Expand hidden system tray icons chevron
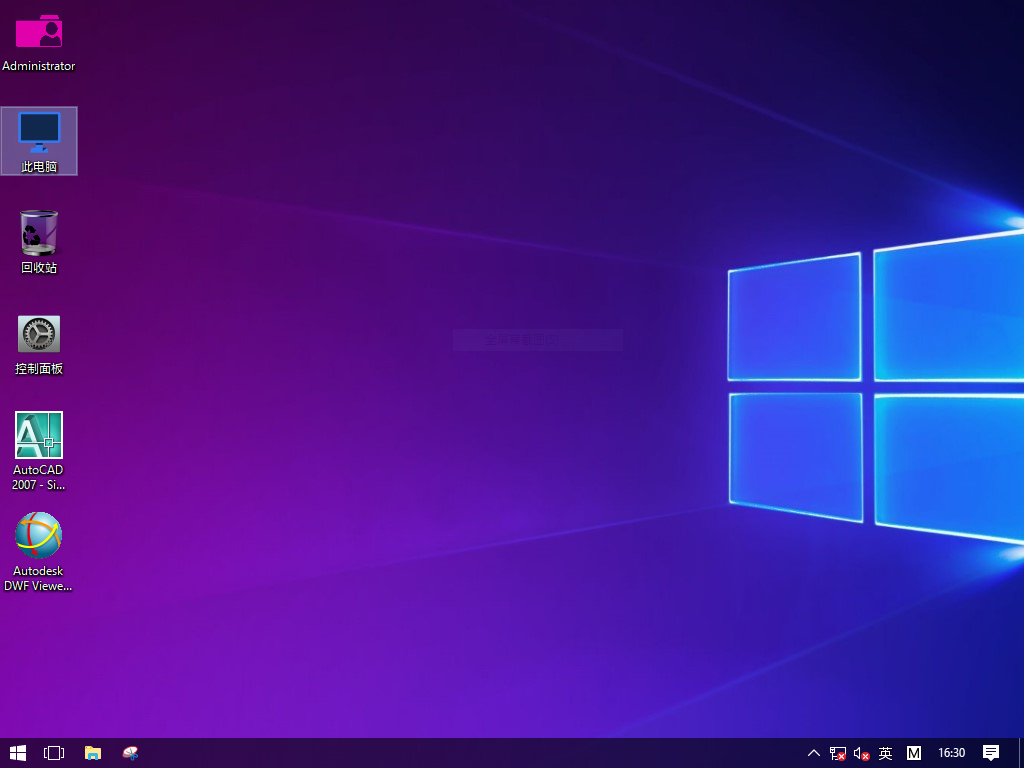 [813, 753]
